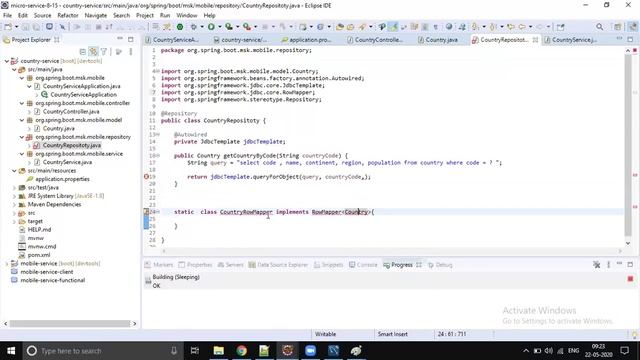Screen dimensions: 640x360
Task: Open the Run button dropdown arrow
Action: tap(220, 27)
